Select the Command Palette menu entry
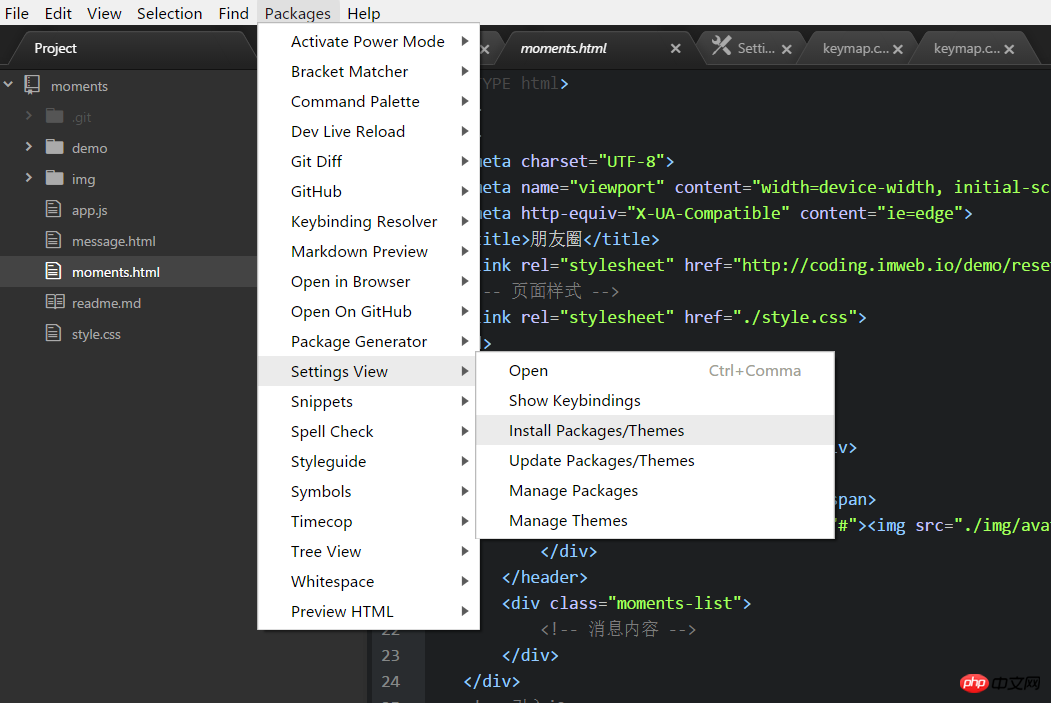The image size is (1051, 703). tap(368, 101)
